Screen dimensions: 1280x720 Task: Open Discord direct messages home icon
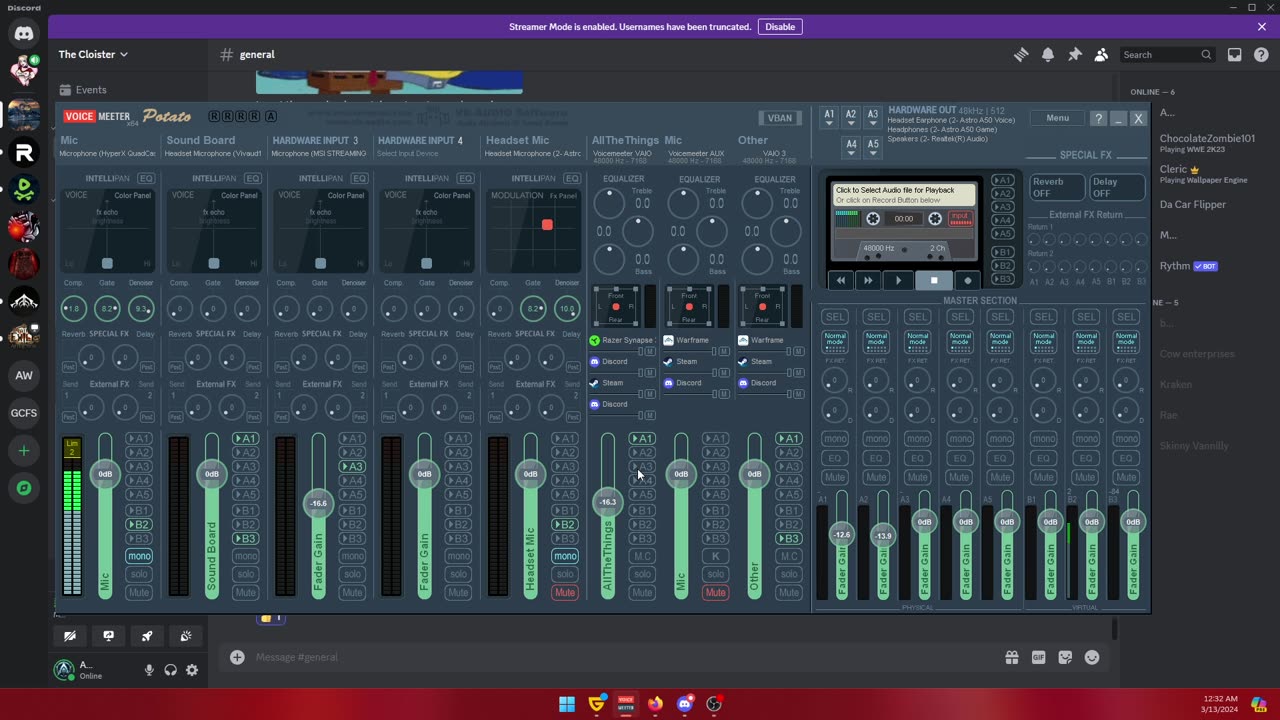tap(24, 33)
